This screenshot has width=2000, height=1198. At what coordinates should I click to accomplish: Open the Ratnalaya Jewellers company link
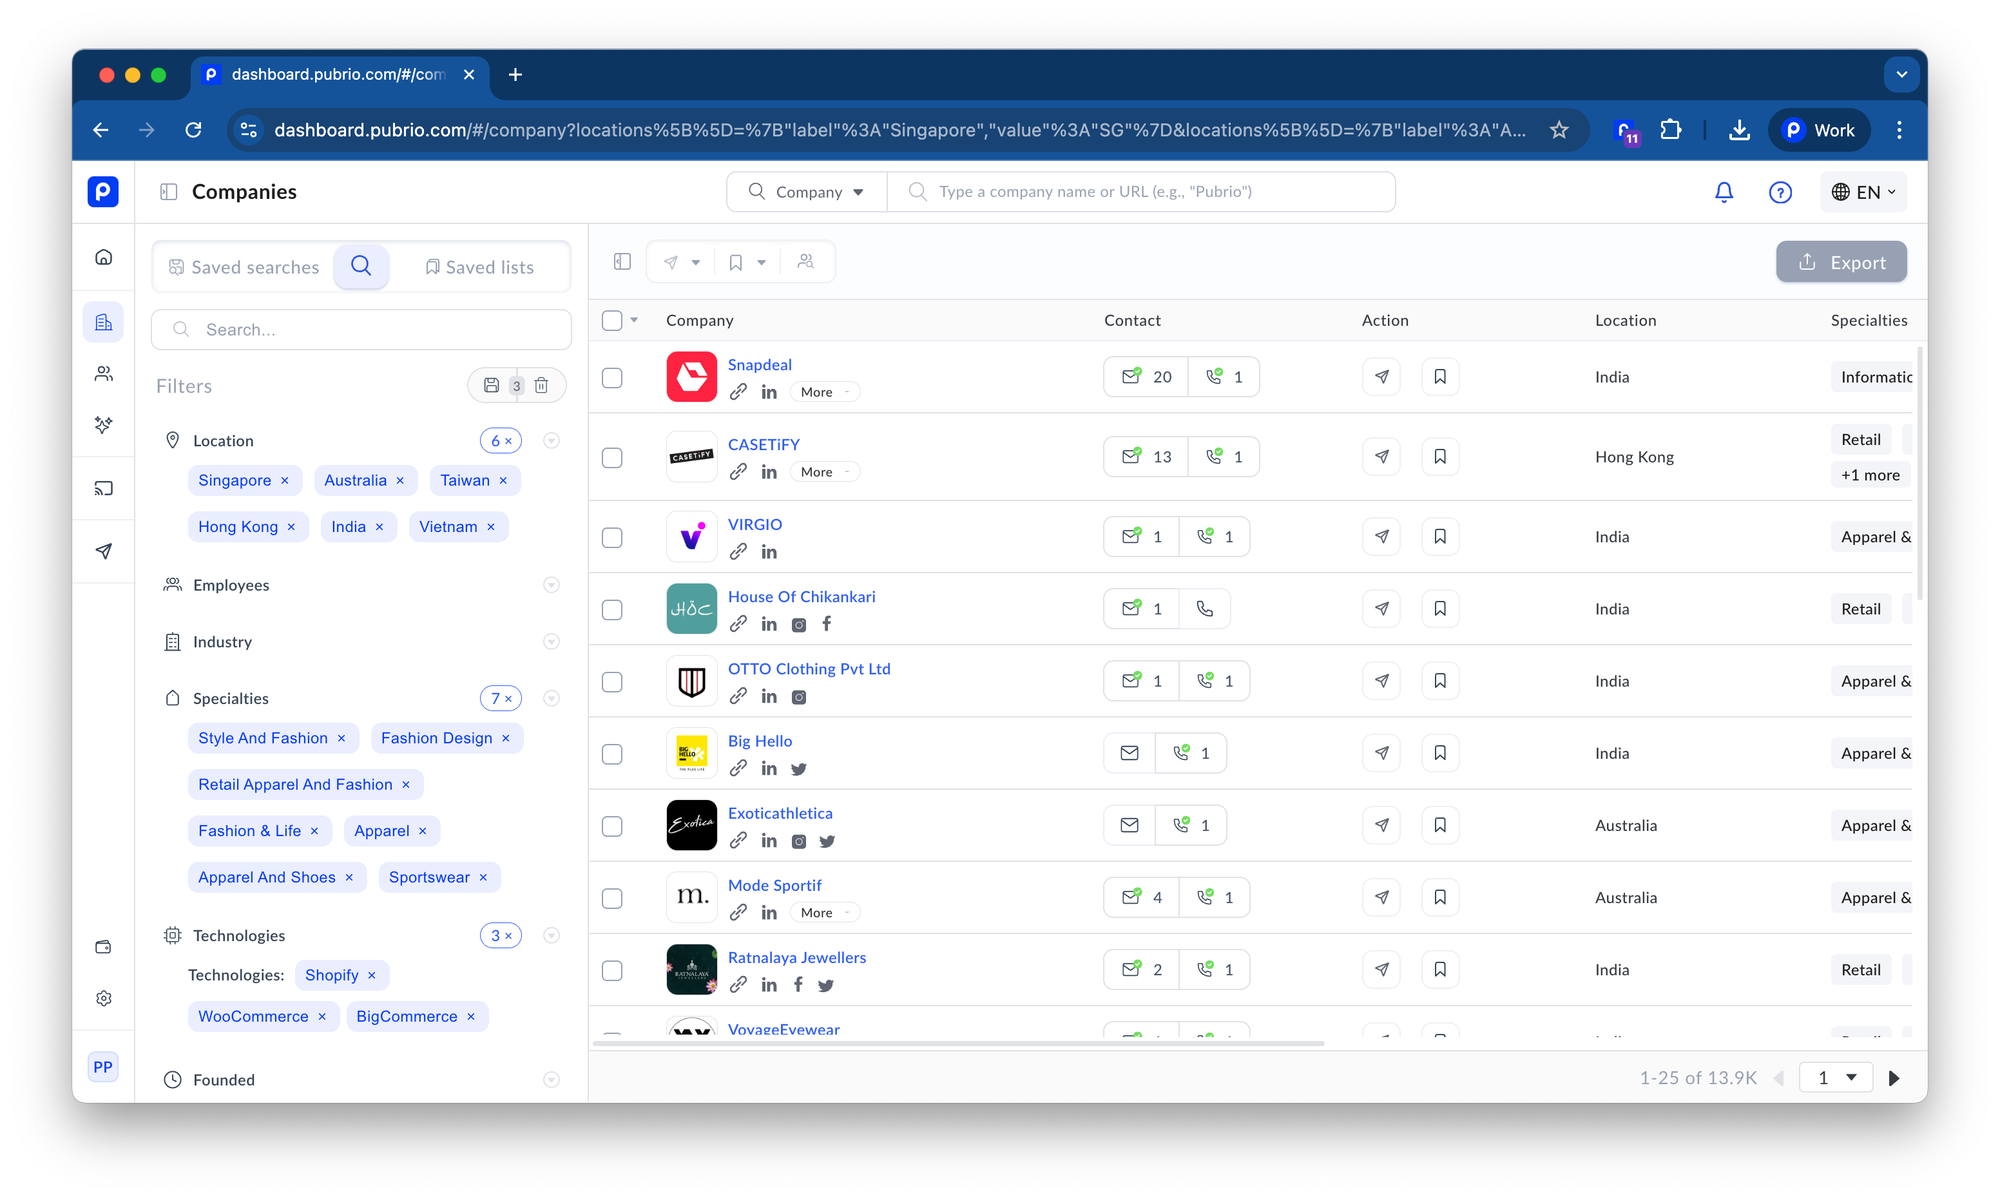pyautogui.click(x=797, y=958)
